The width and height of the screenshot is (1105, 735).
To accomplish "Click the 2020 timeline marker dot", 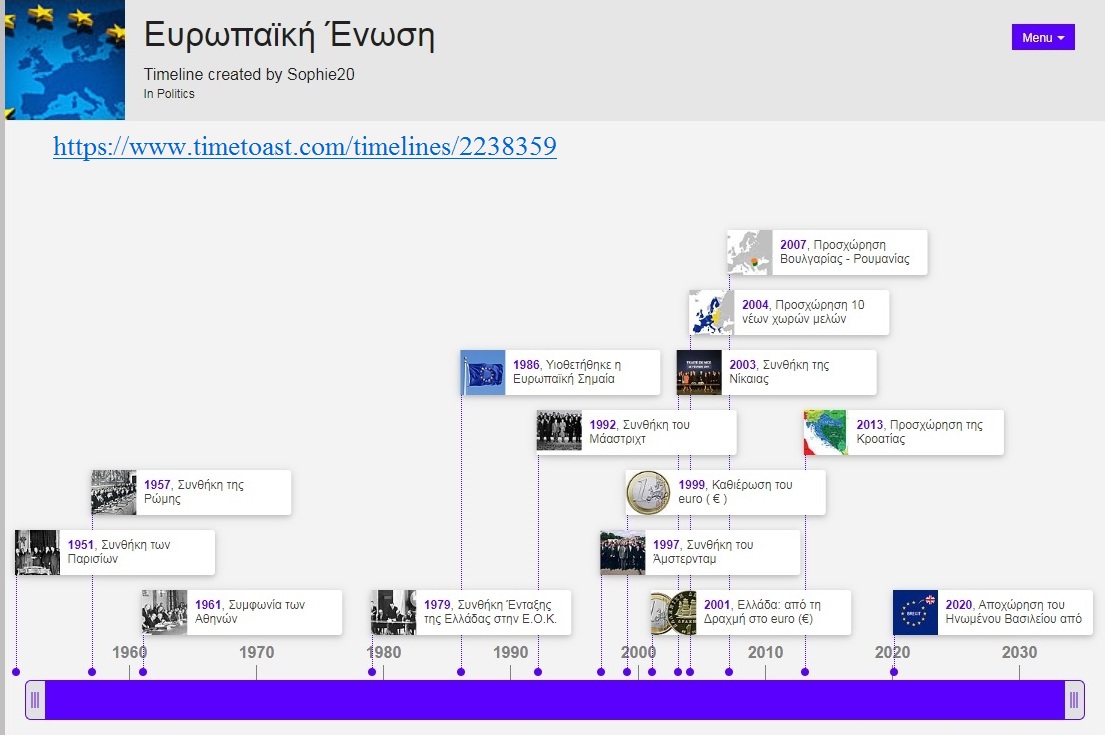I will 894,672.
